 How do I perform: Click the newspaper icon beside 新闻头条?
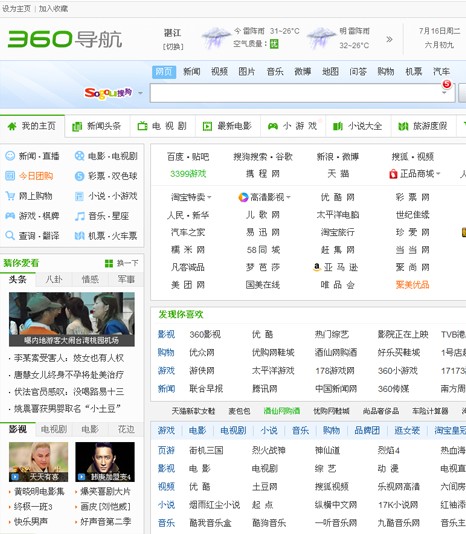(77, 127)
